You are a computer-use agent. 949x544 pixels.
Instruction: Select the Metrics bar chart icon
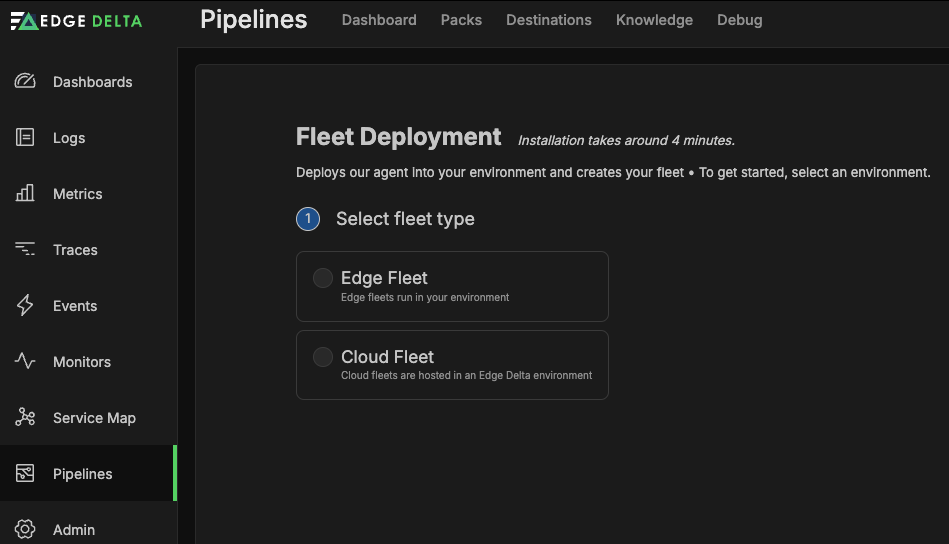point(25,194)
